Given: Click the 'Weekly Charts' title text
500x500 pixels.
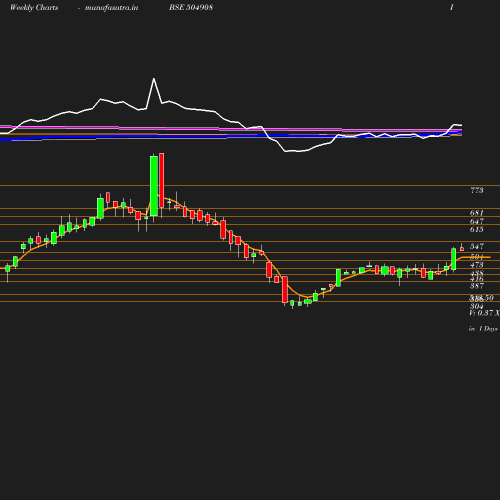Looking at the screenshot, I should coord(34,8).
